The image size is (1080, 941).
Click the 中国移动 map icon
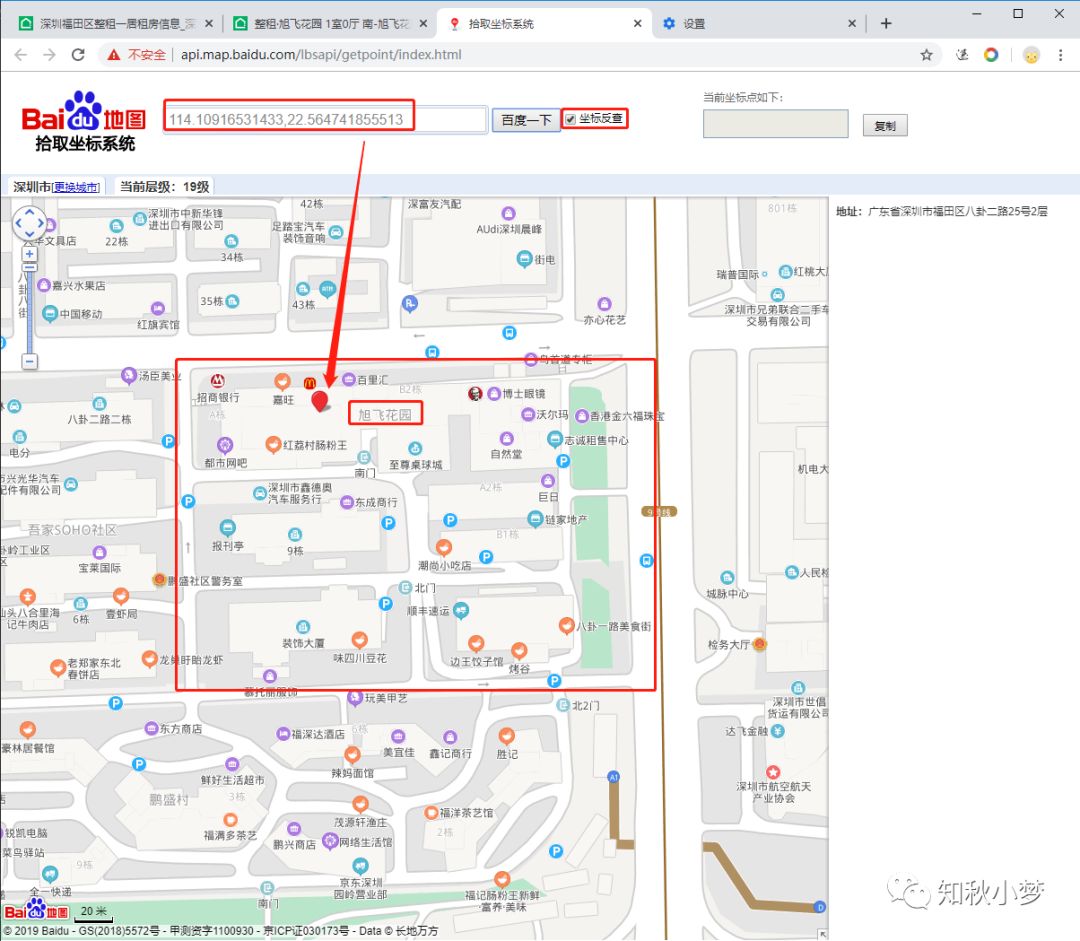tap(50, 314)
